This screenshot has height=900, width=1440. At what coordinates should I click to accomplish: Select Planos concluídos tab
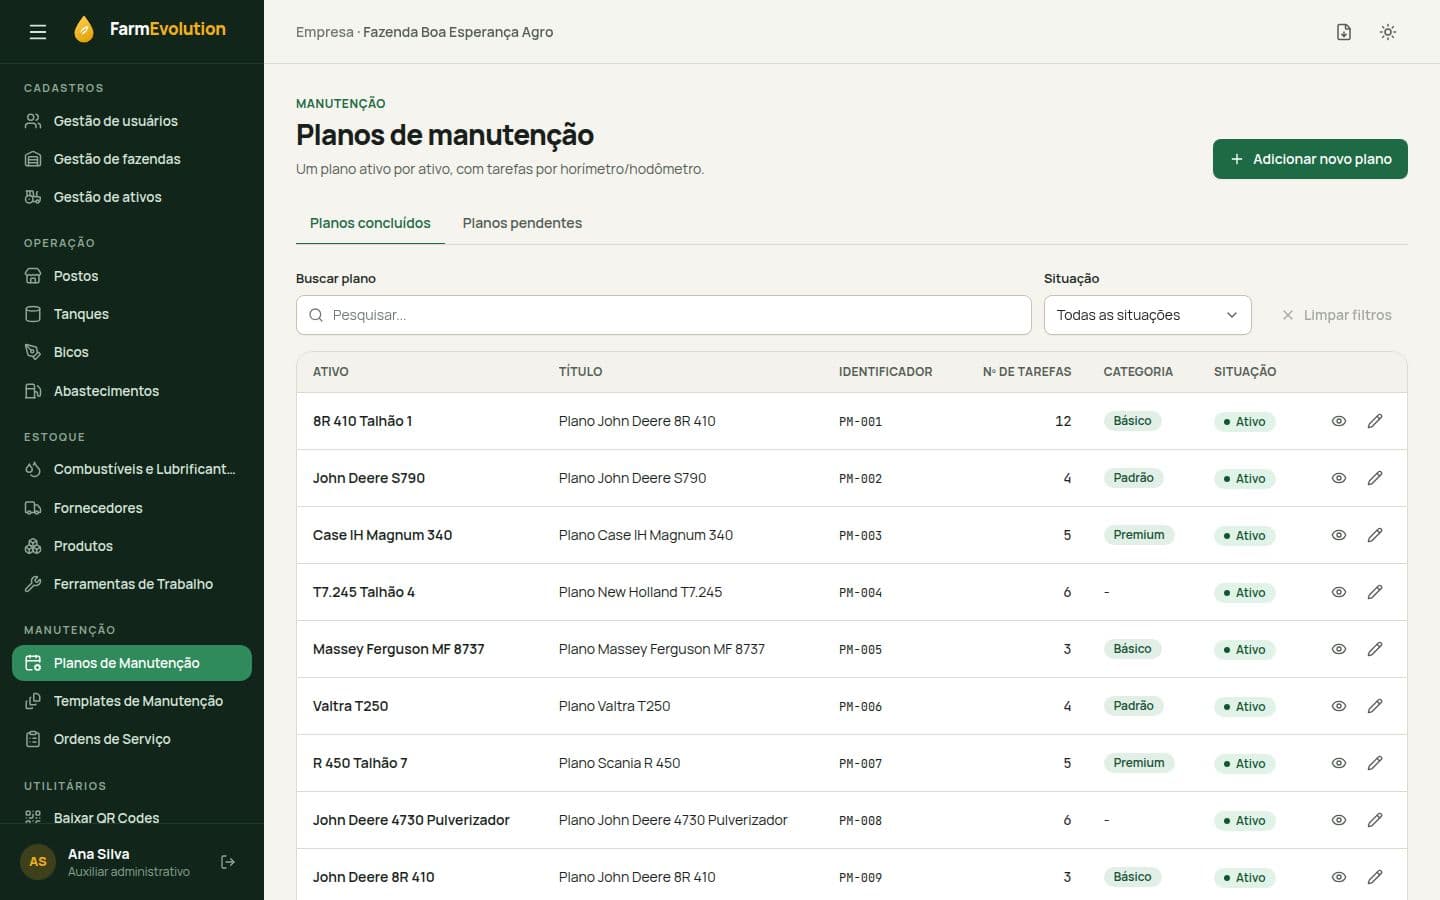coord(370,223)
